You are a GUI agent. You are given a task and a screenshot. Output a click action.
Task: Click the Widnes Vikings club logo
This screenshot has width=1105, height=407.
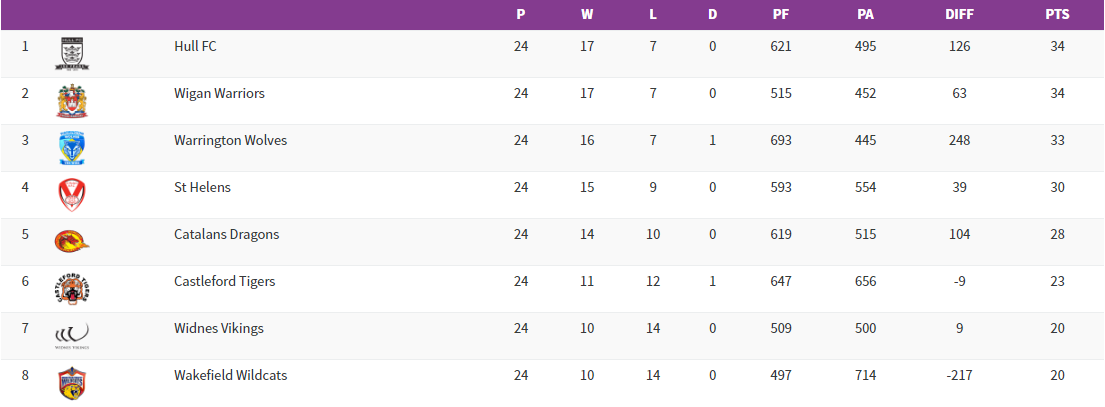pyautogui.click(x=73, y=336)
